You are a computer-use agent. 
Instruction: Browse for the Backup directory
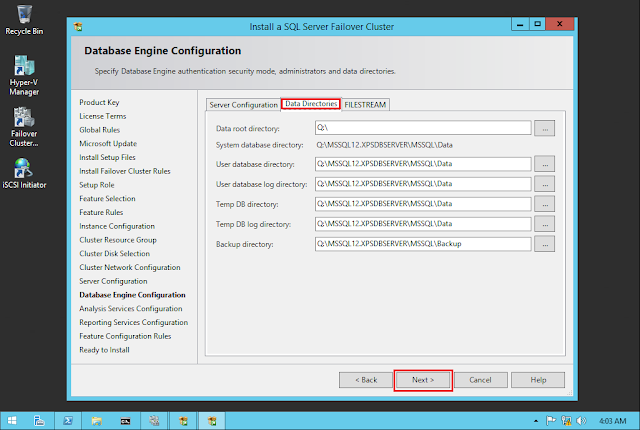coord(545,244)
